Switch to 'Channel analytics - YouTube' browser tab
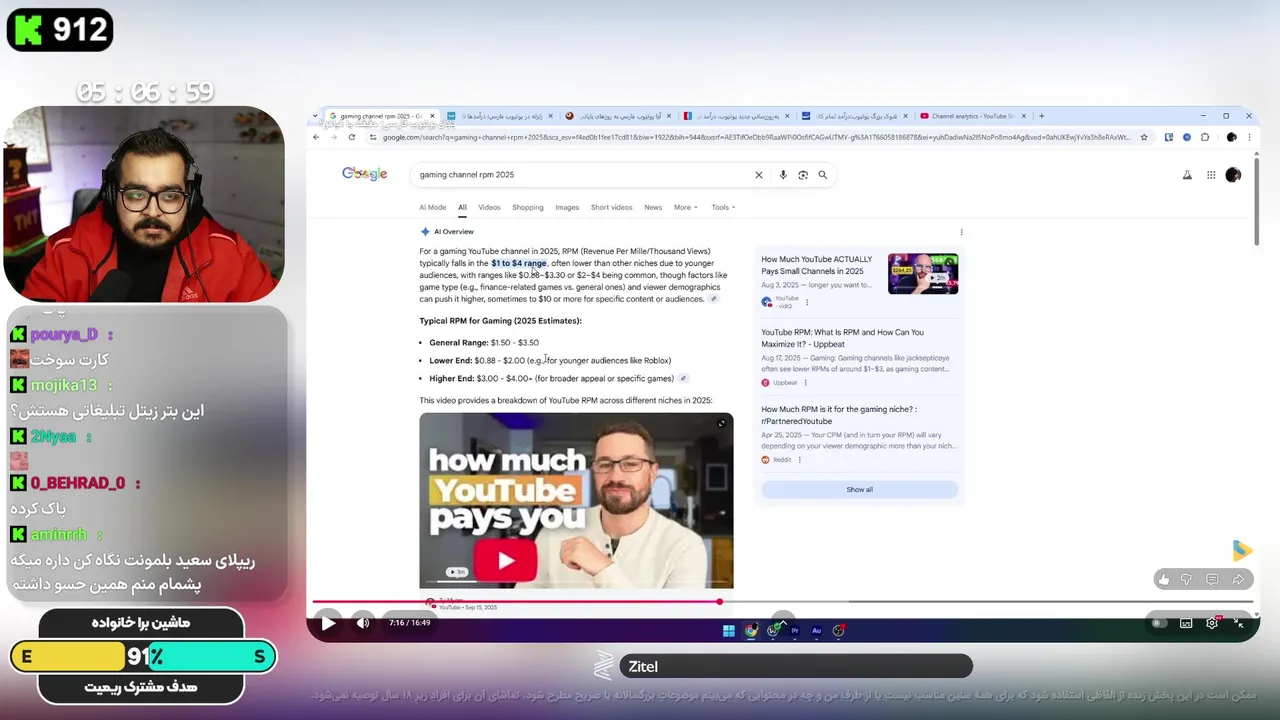The width and height of the screenshot is (1280, 720). pos(971,116)
